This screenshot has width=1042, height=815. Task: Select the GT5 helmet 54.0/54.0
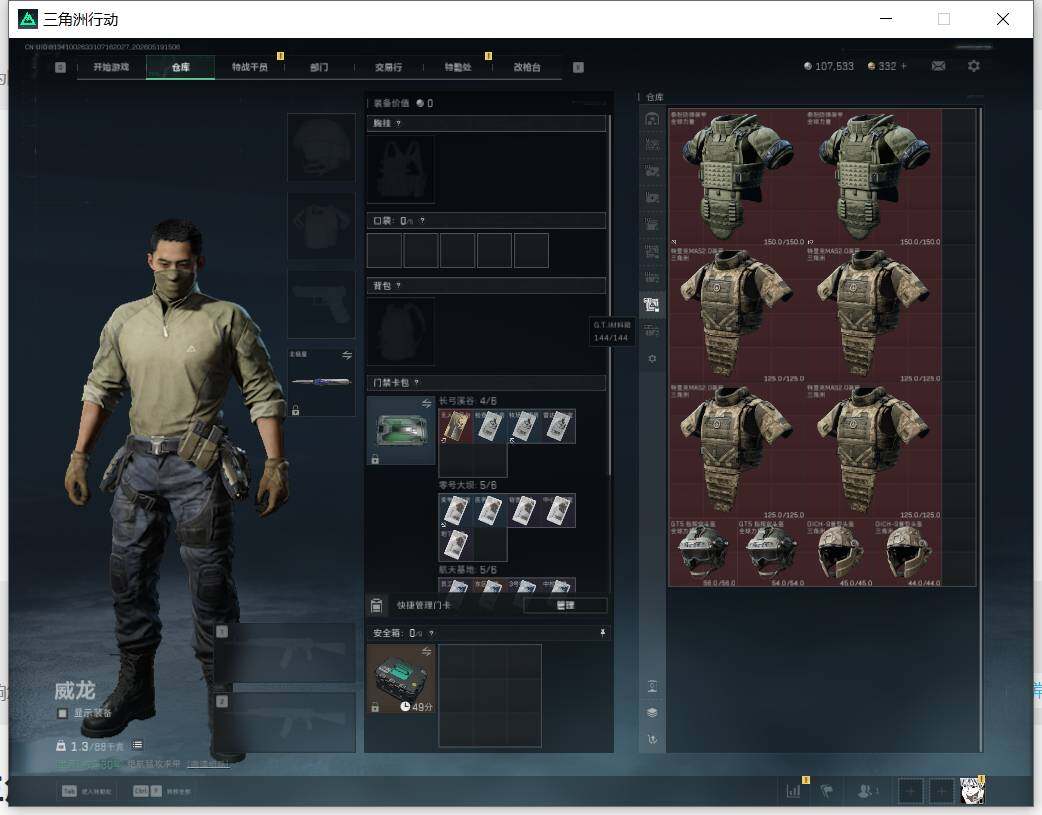[x=771, y=552]
